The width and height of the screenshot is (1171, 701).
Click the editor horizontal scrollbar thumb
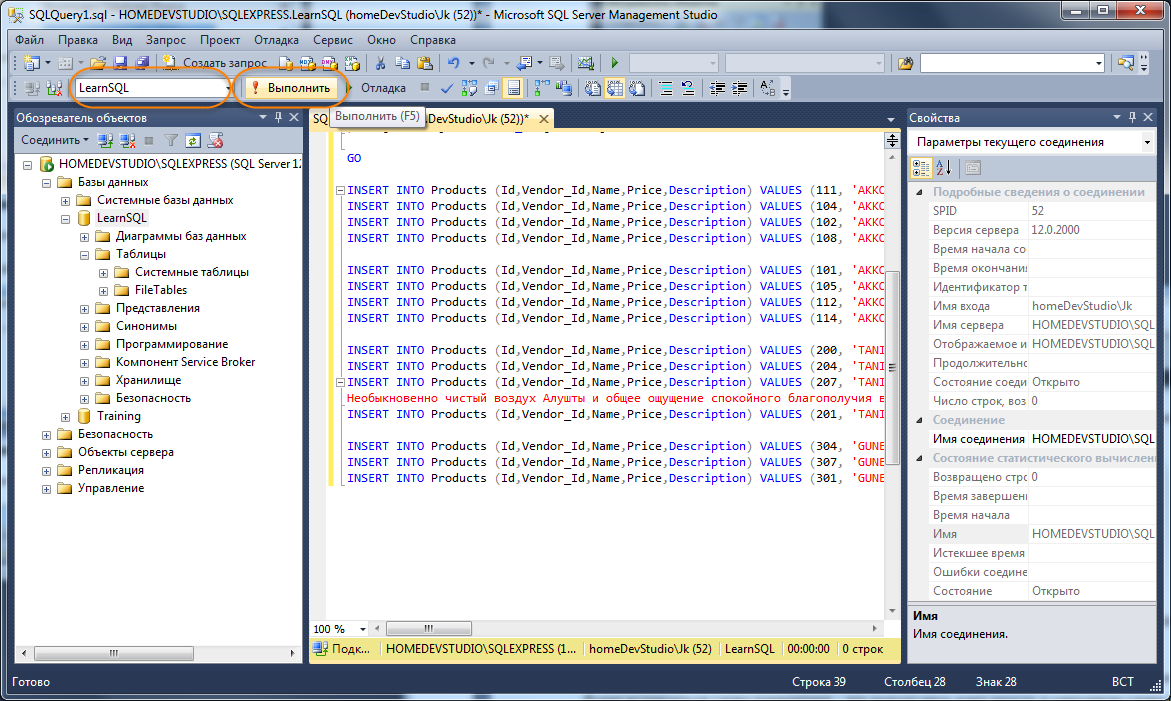point(429,629)
